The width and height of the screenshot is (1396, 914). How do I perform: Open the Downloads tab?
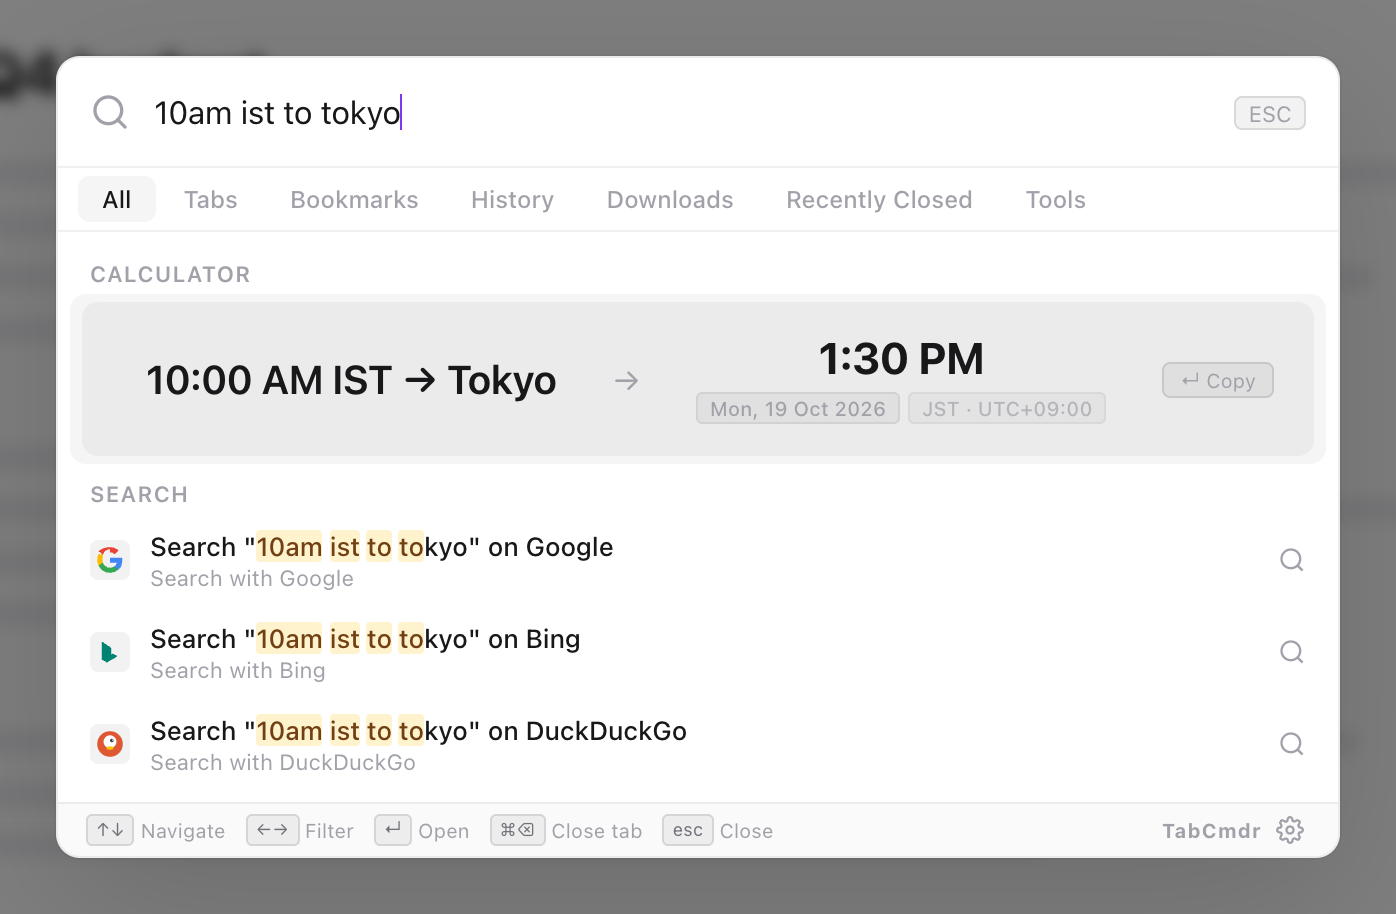(670, 200)
